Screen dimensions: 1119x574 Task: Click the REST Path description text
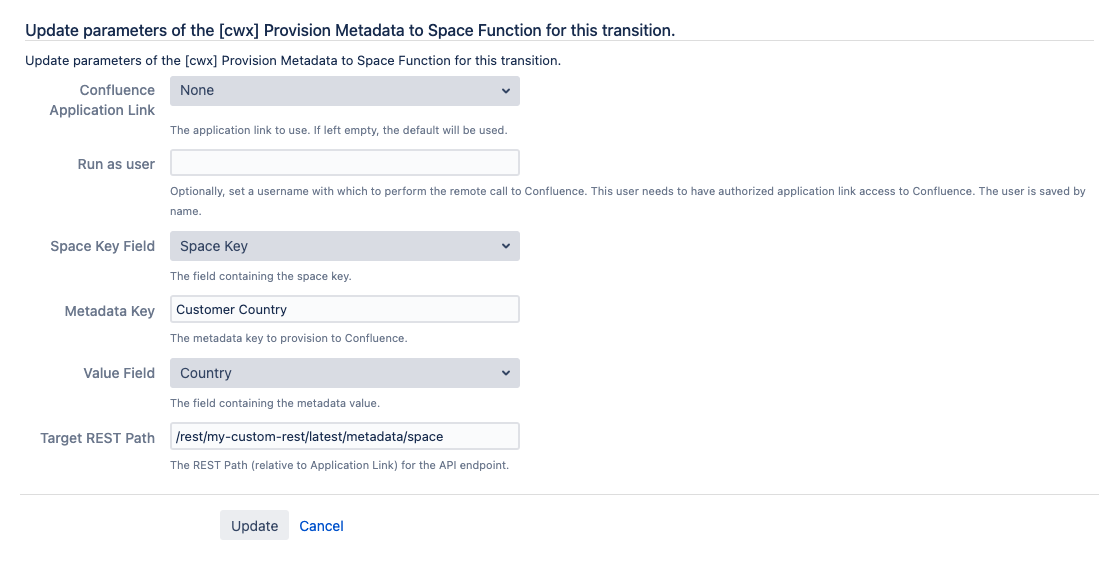[x=340, y=465]
